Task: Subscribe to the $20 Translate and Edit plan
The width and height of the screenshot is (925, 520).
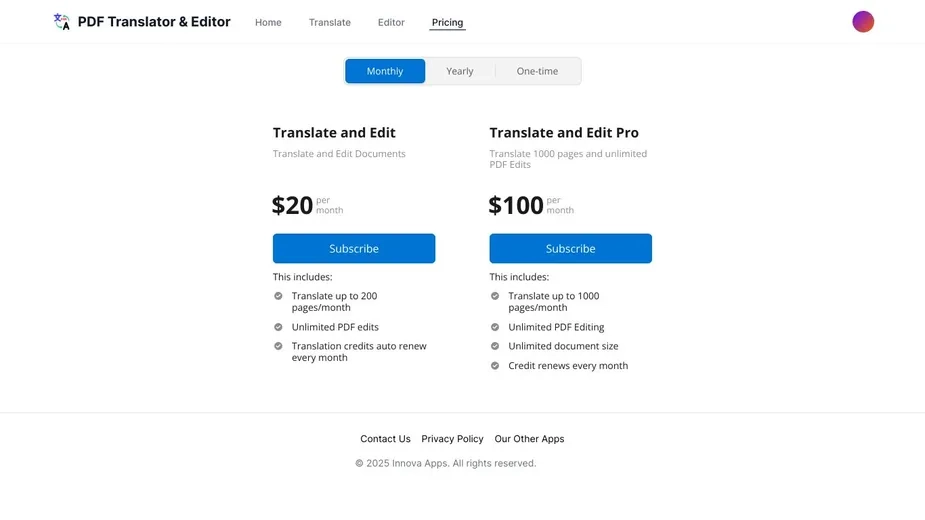Action: pos(353,248)
